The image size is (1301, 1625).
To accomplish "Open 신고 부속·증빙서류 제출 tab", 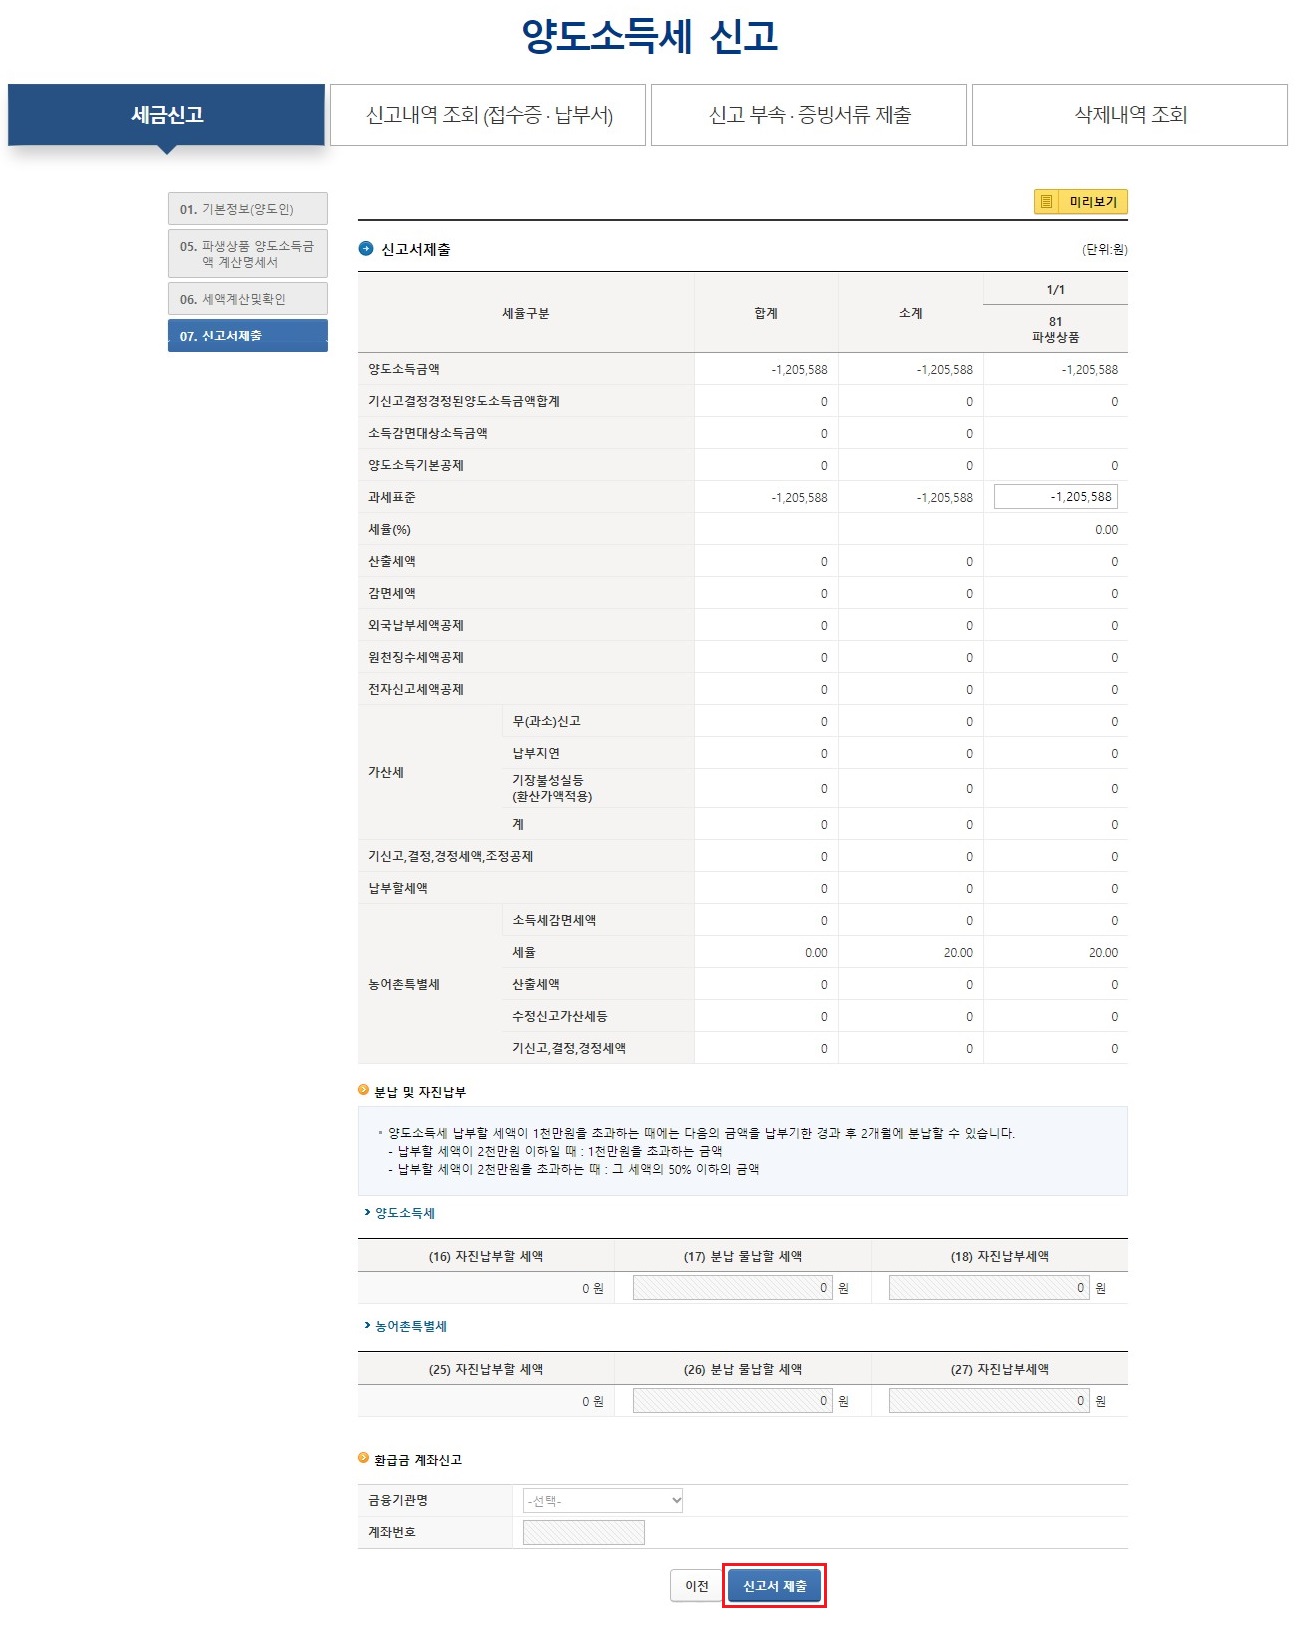I will [x=809, y=115].
